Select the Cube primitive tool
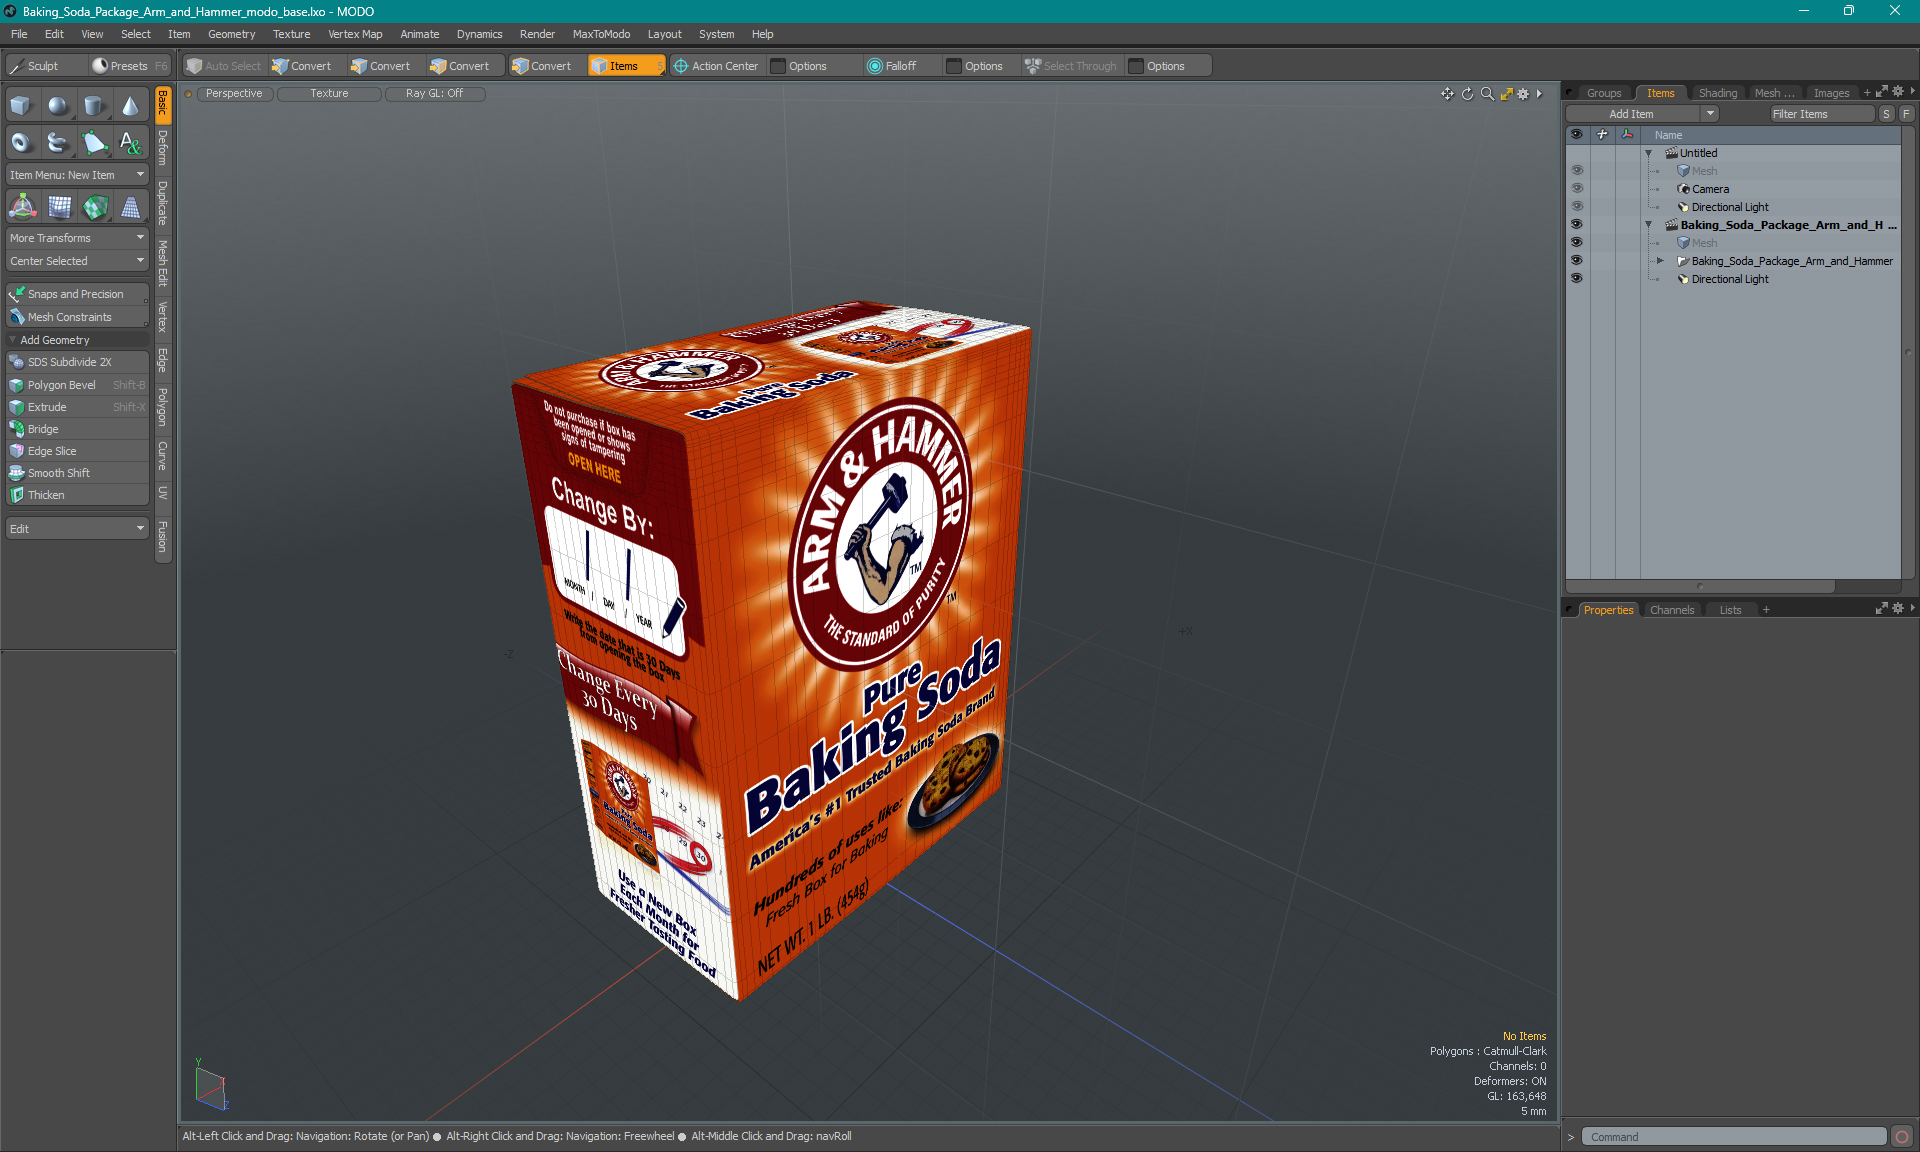 [21, 106]
